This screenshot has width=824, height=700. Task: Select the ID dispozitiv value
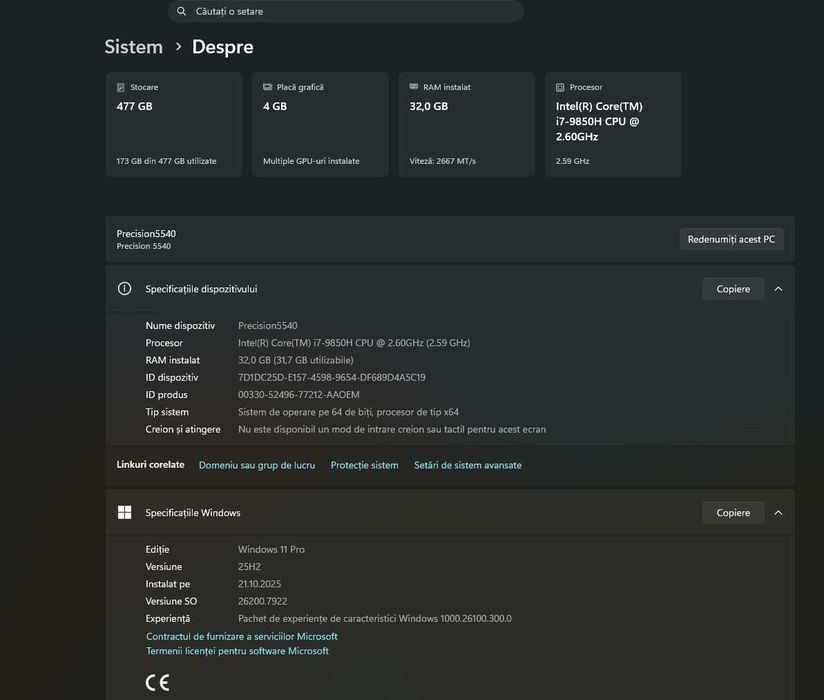click(332, 377)
